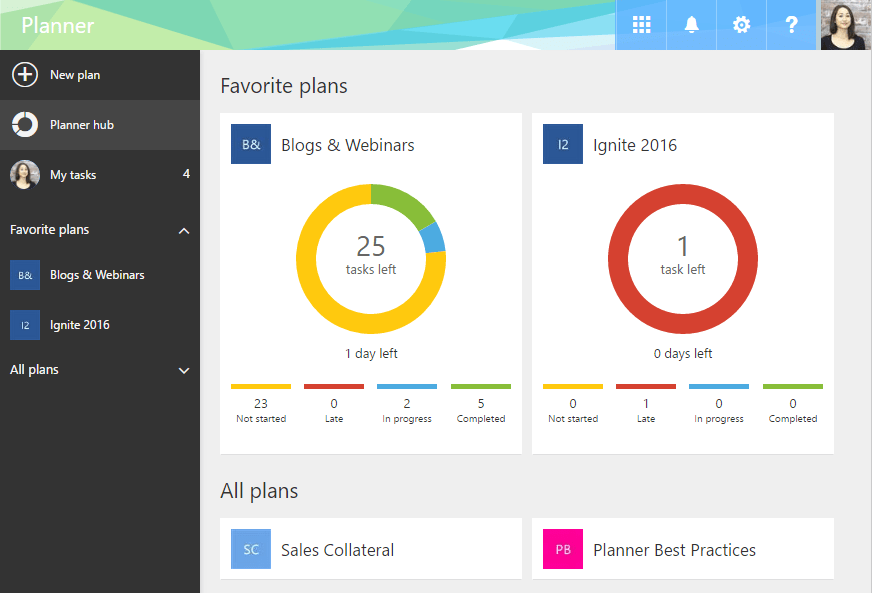Open settings gear icon
The width and height of the screenshot is (872, 593).
741,24
